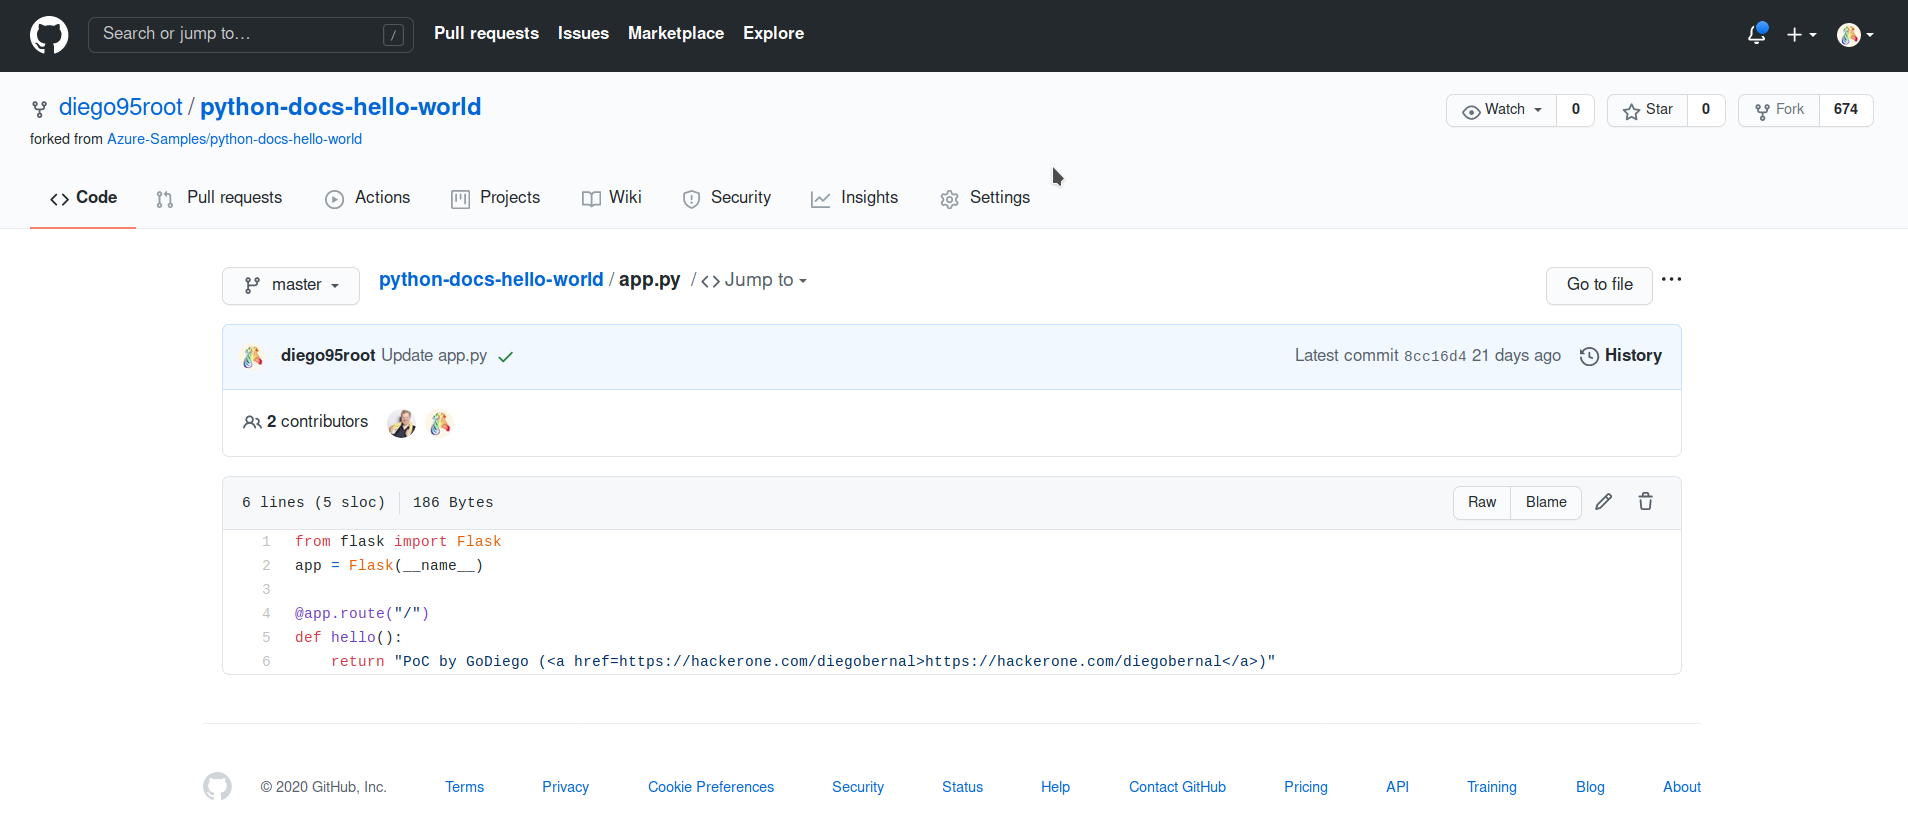Open Azure-Samples/python-docs-hello-world upstream link
Screen dimensions: 1908x831
(x=235, y=139)
